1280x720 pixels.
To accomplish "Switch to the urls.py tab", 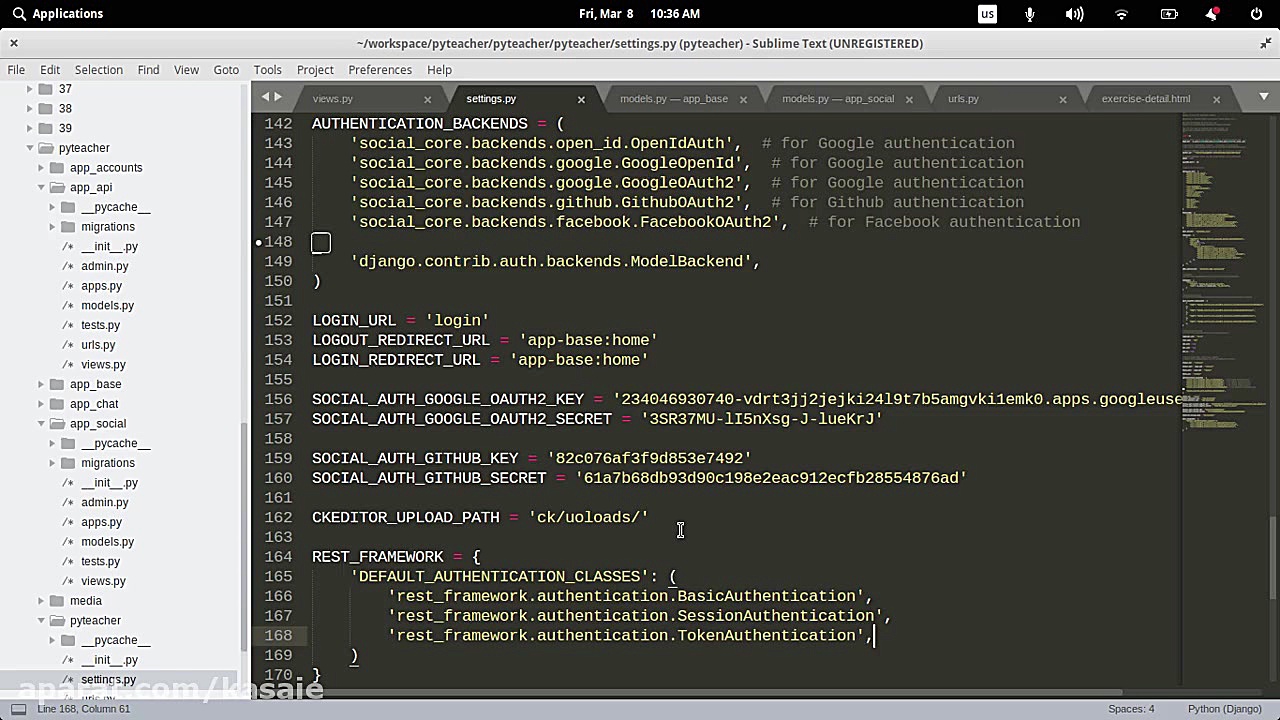I will pos(963,99).
